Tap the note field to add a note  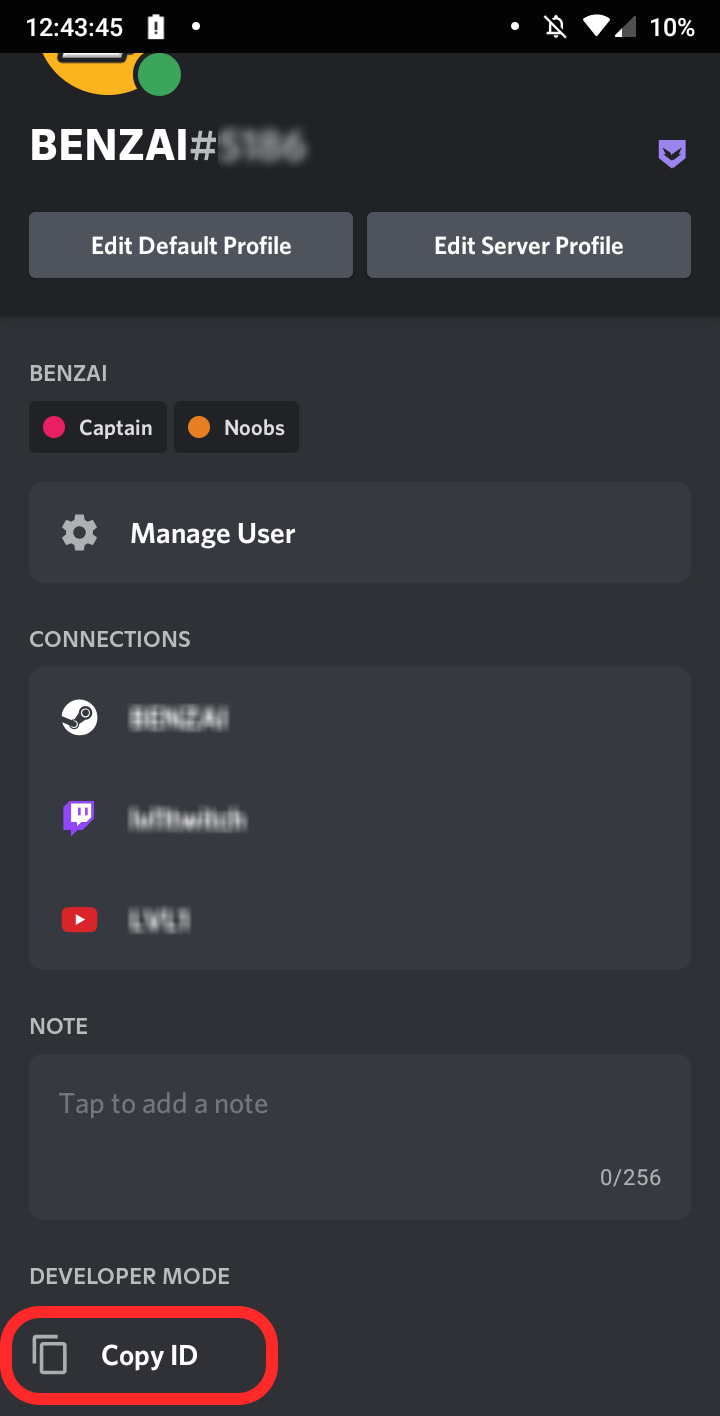[360, 1137]
